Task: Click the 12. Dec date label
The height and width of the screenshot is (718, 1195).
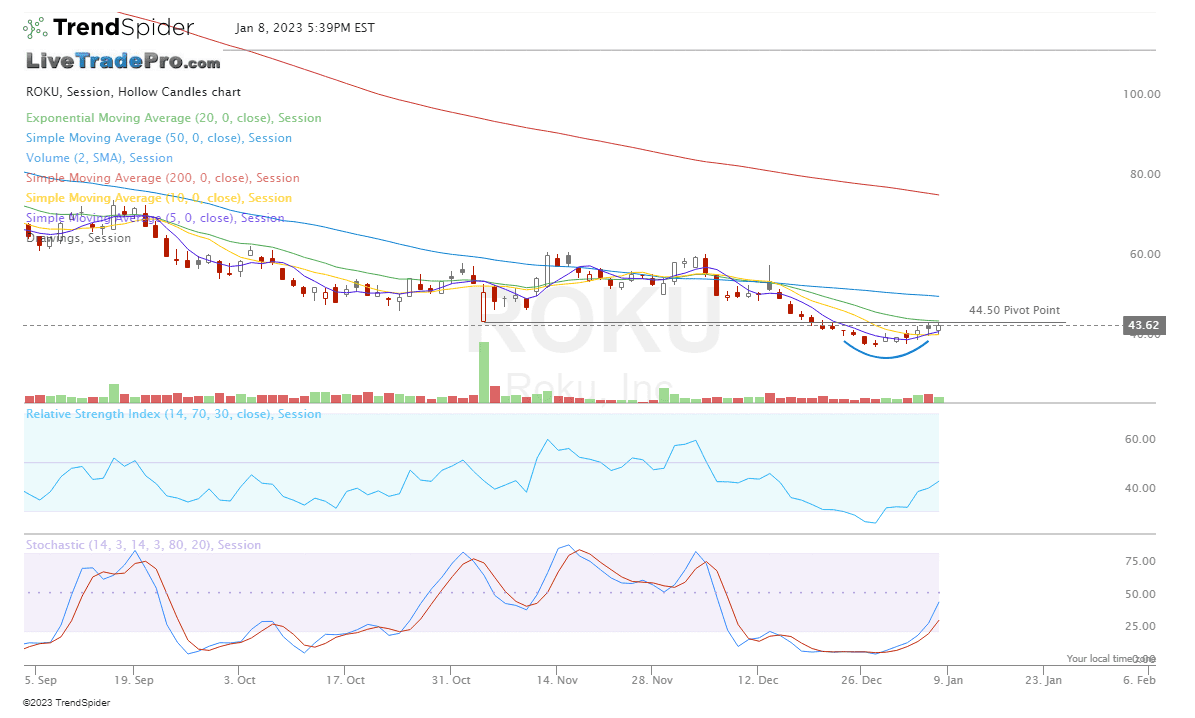Action: point(758,680)
